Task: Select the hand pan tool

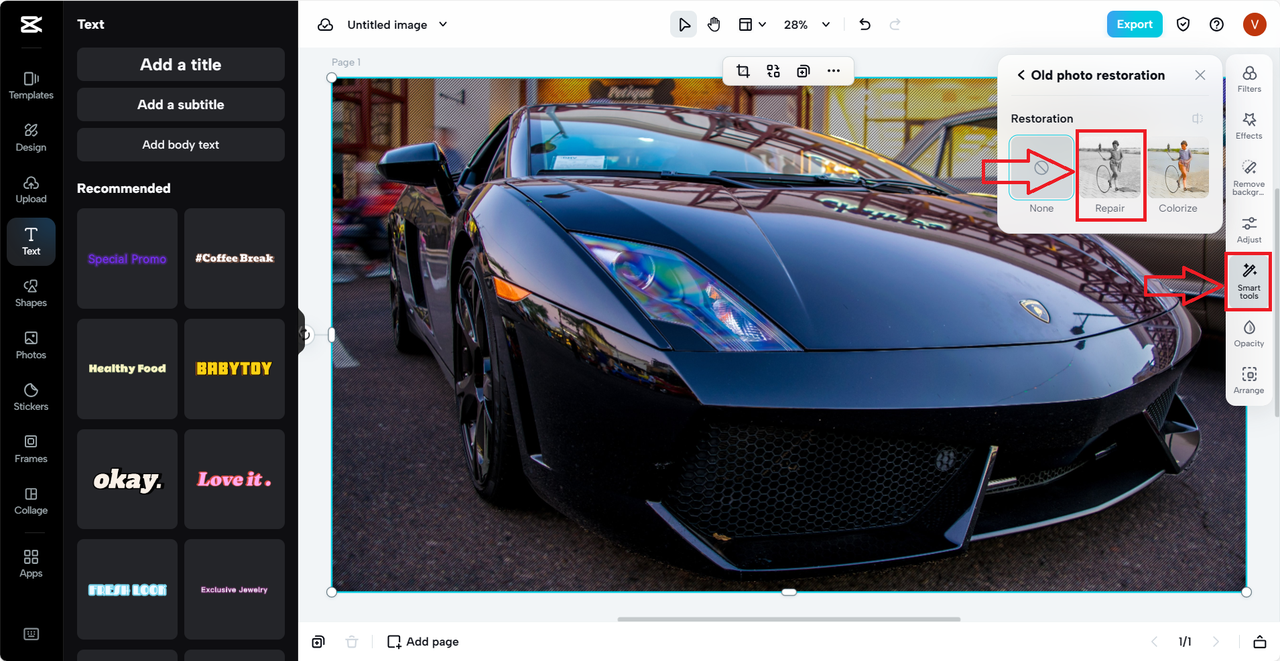Action: pos(714,24)
